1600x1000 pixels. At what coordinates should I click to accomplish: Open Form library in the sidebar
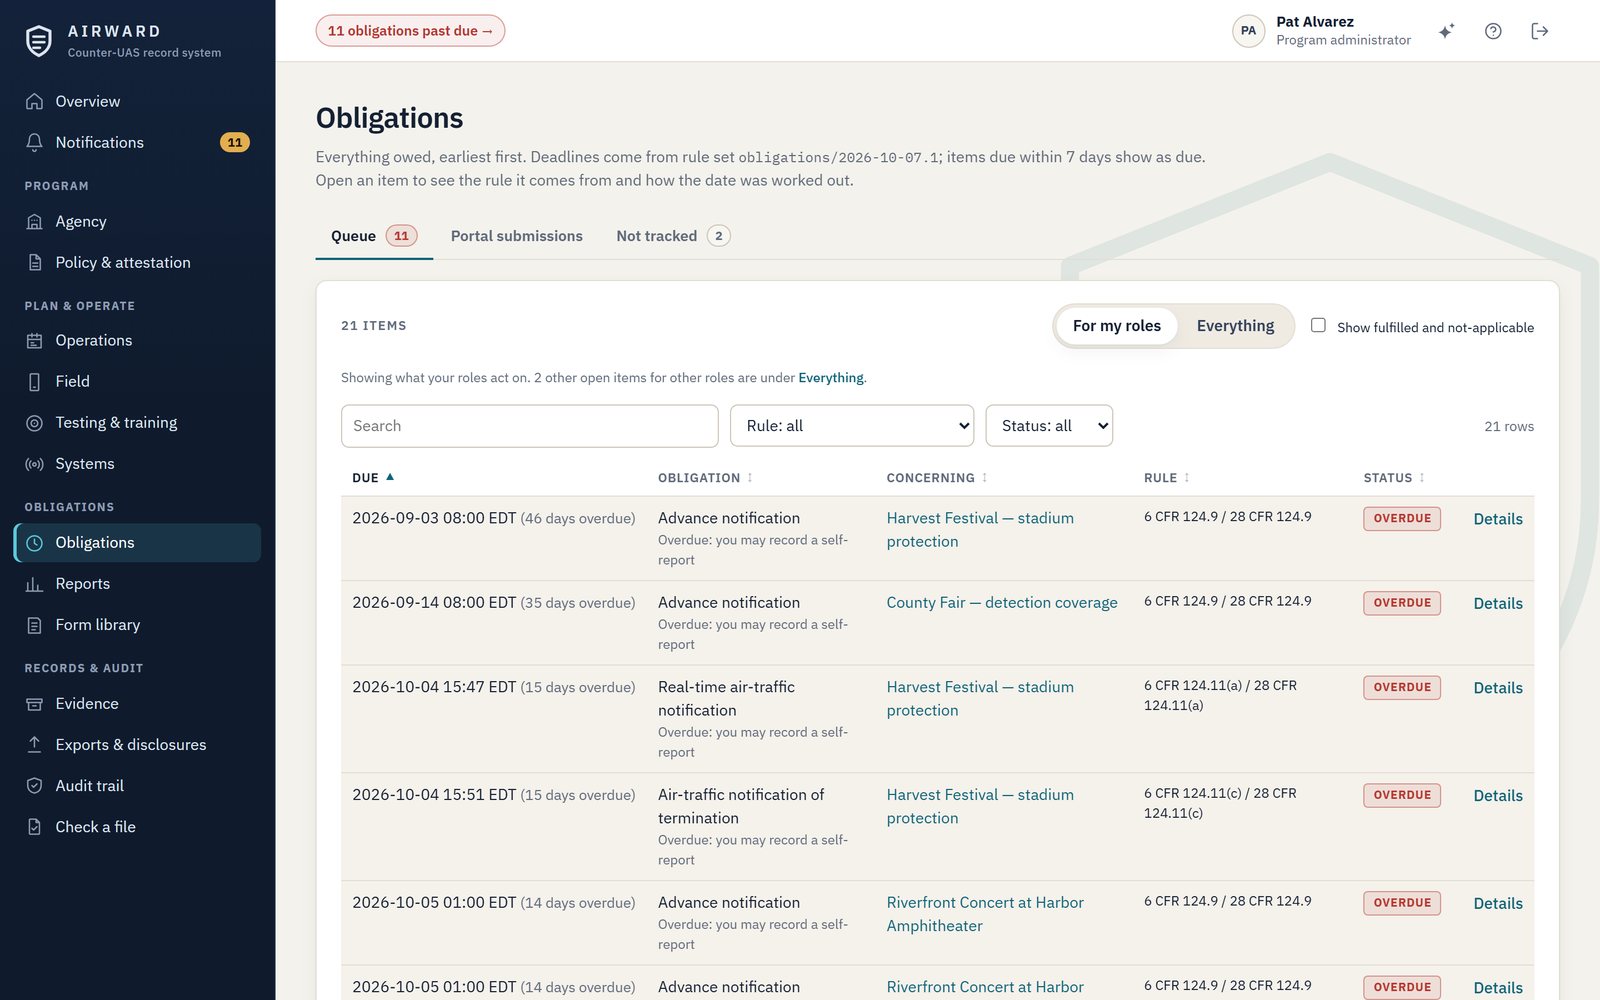coord(137,624)
